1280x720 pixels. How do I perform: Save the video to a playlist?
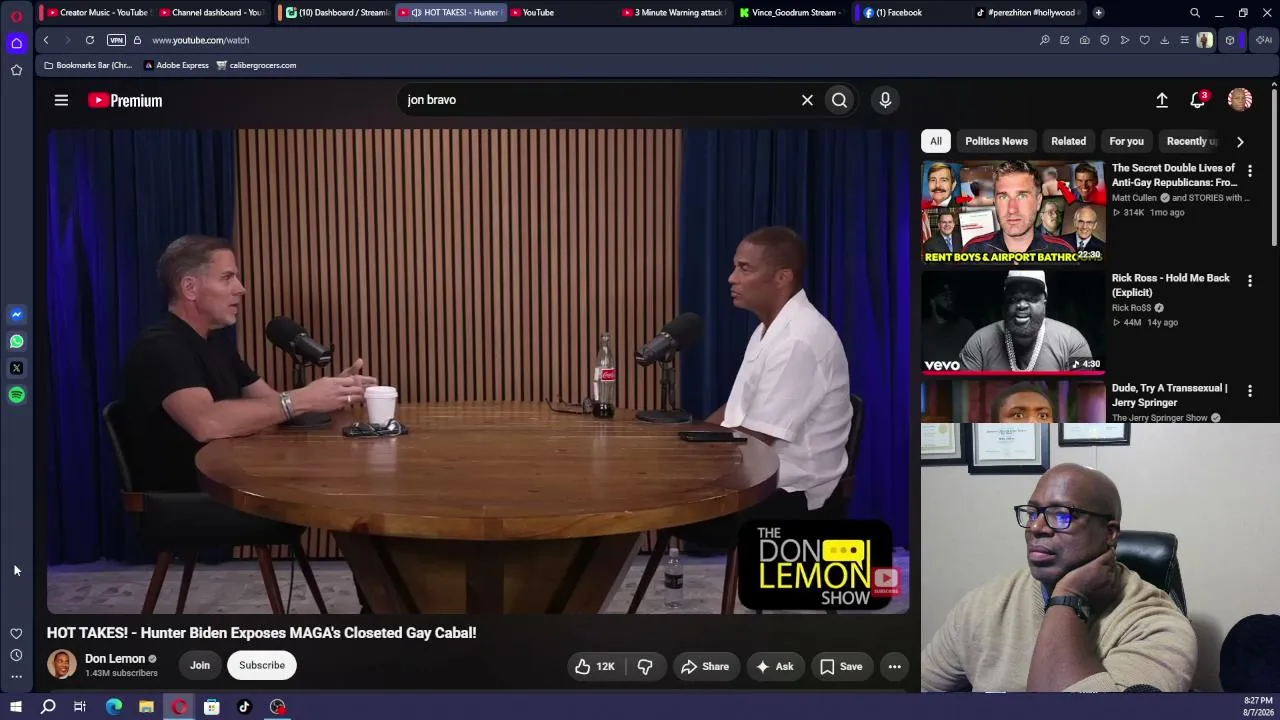(841, 666)
